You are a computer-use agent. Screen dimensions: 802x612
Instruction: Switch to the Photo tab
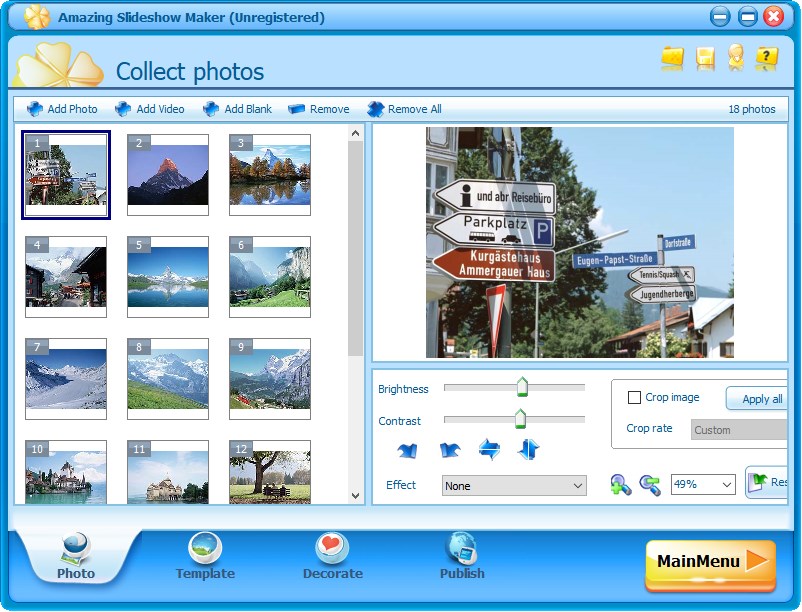76,556
